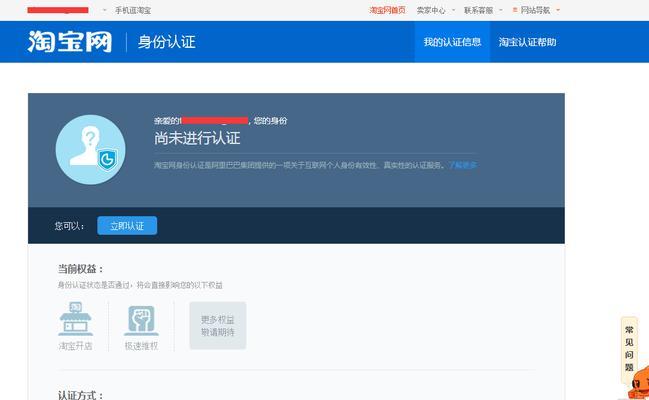
Task: Open the 淘宝认证帮助 tab
Action: coord(527,42)
